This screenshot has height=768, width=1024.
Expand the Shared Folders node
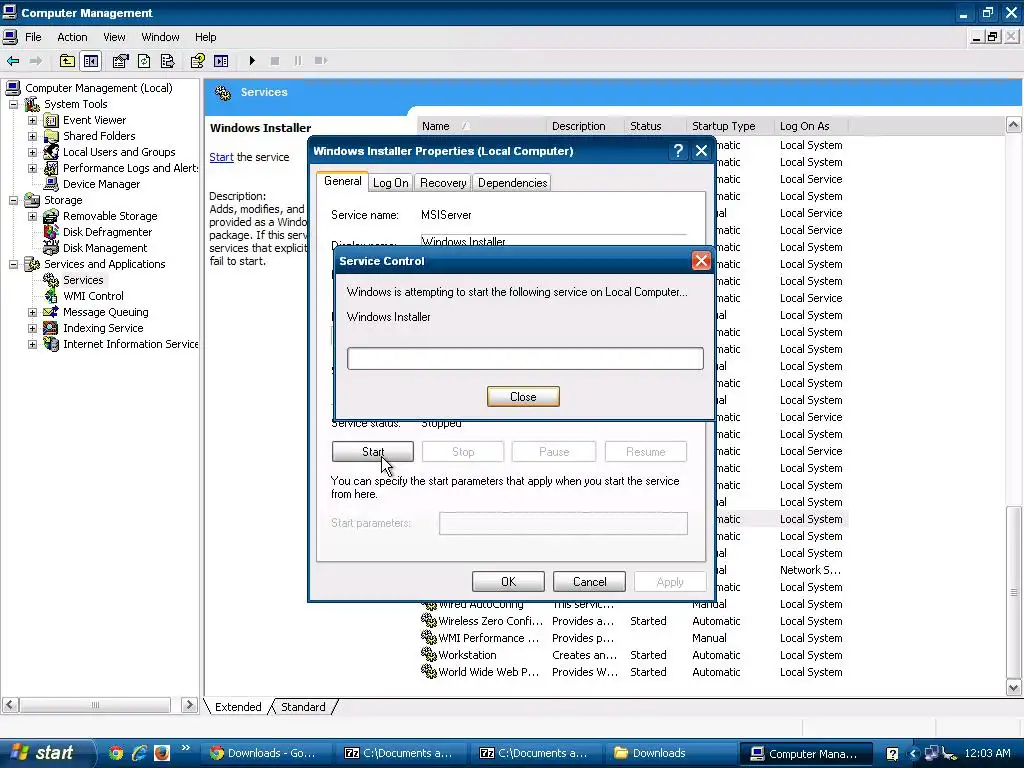click(32, 136)
